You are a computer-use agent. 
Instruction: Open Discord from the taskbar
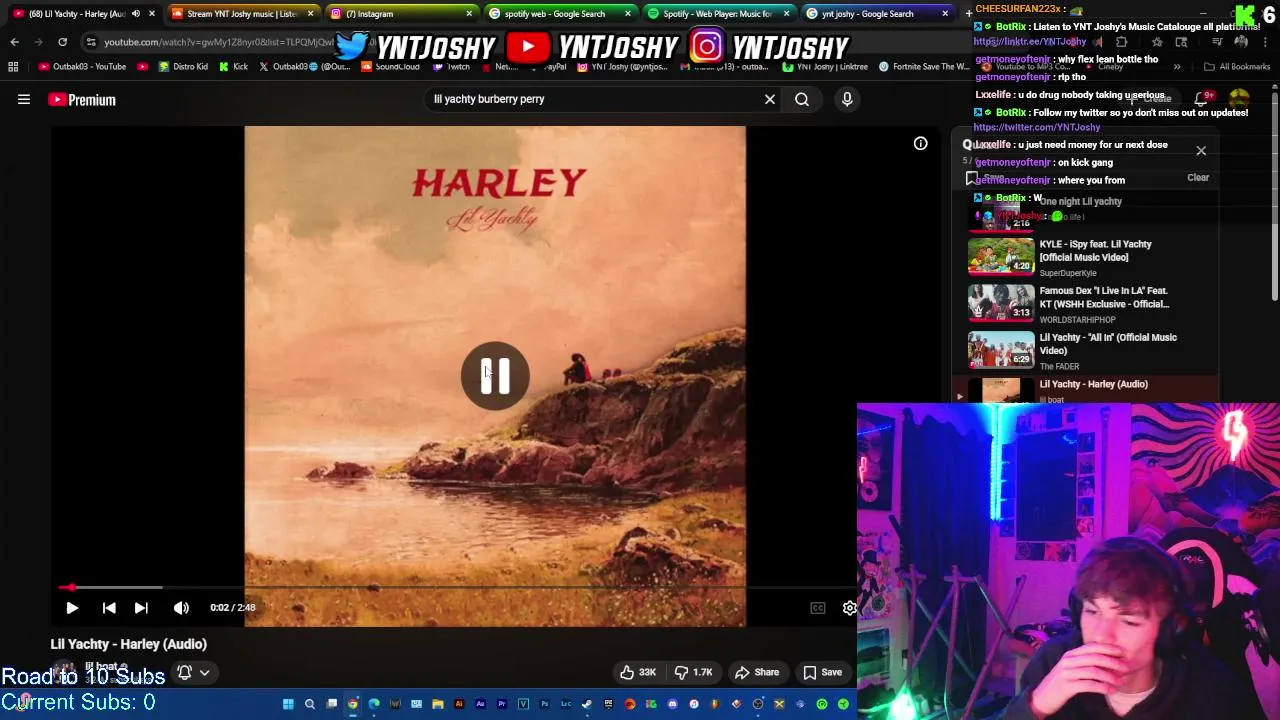672,704
